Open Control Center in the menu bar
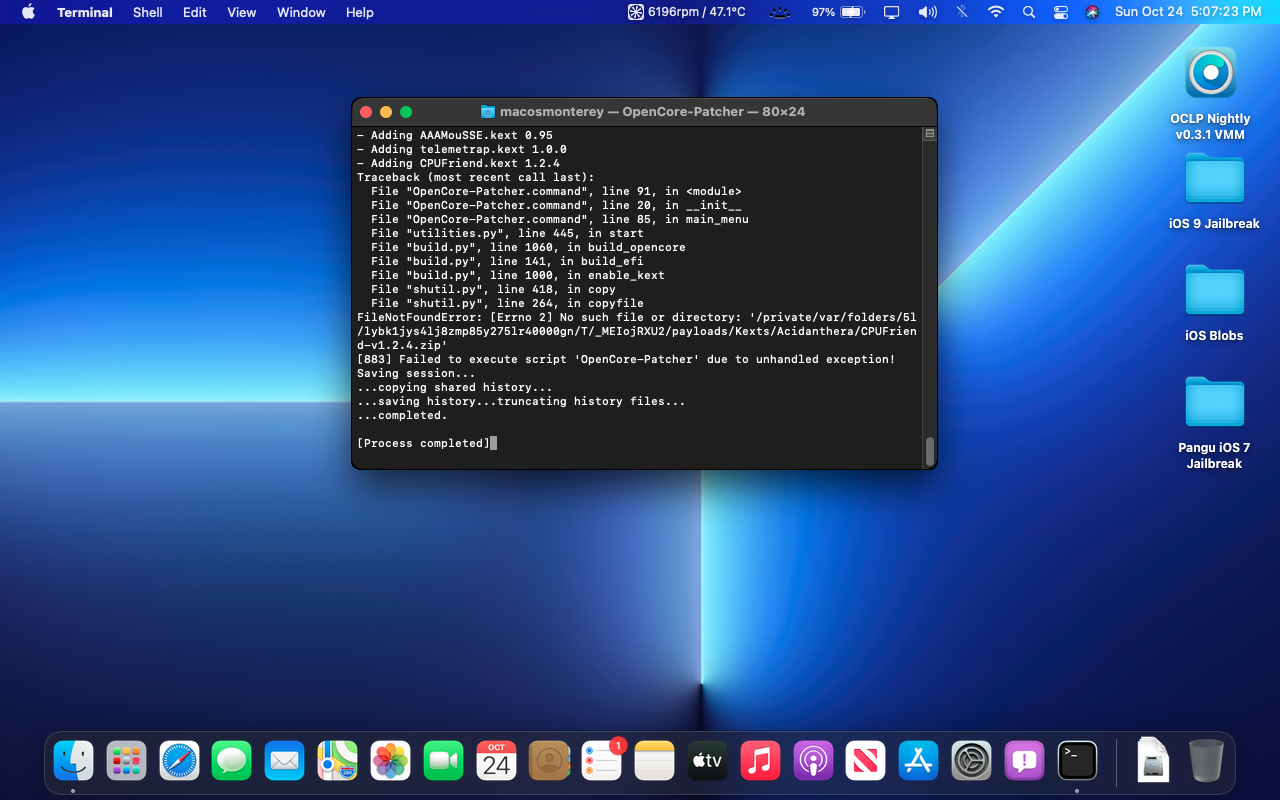The height and width of the screenshot is (800, 1280). tap(1060, 12)
